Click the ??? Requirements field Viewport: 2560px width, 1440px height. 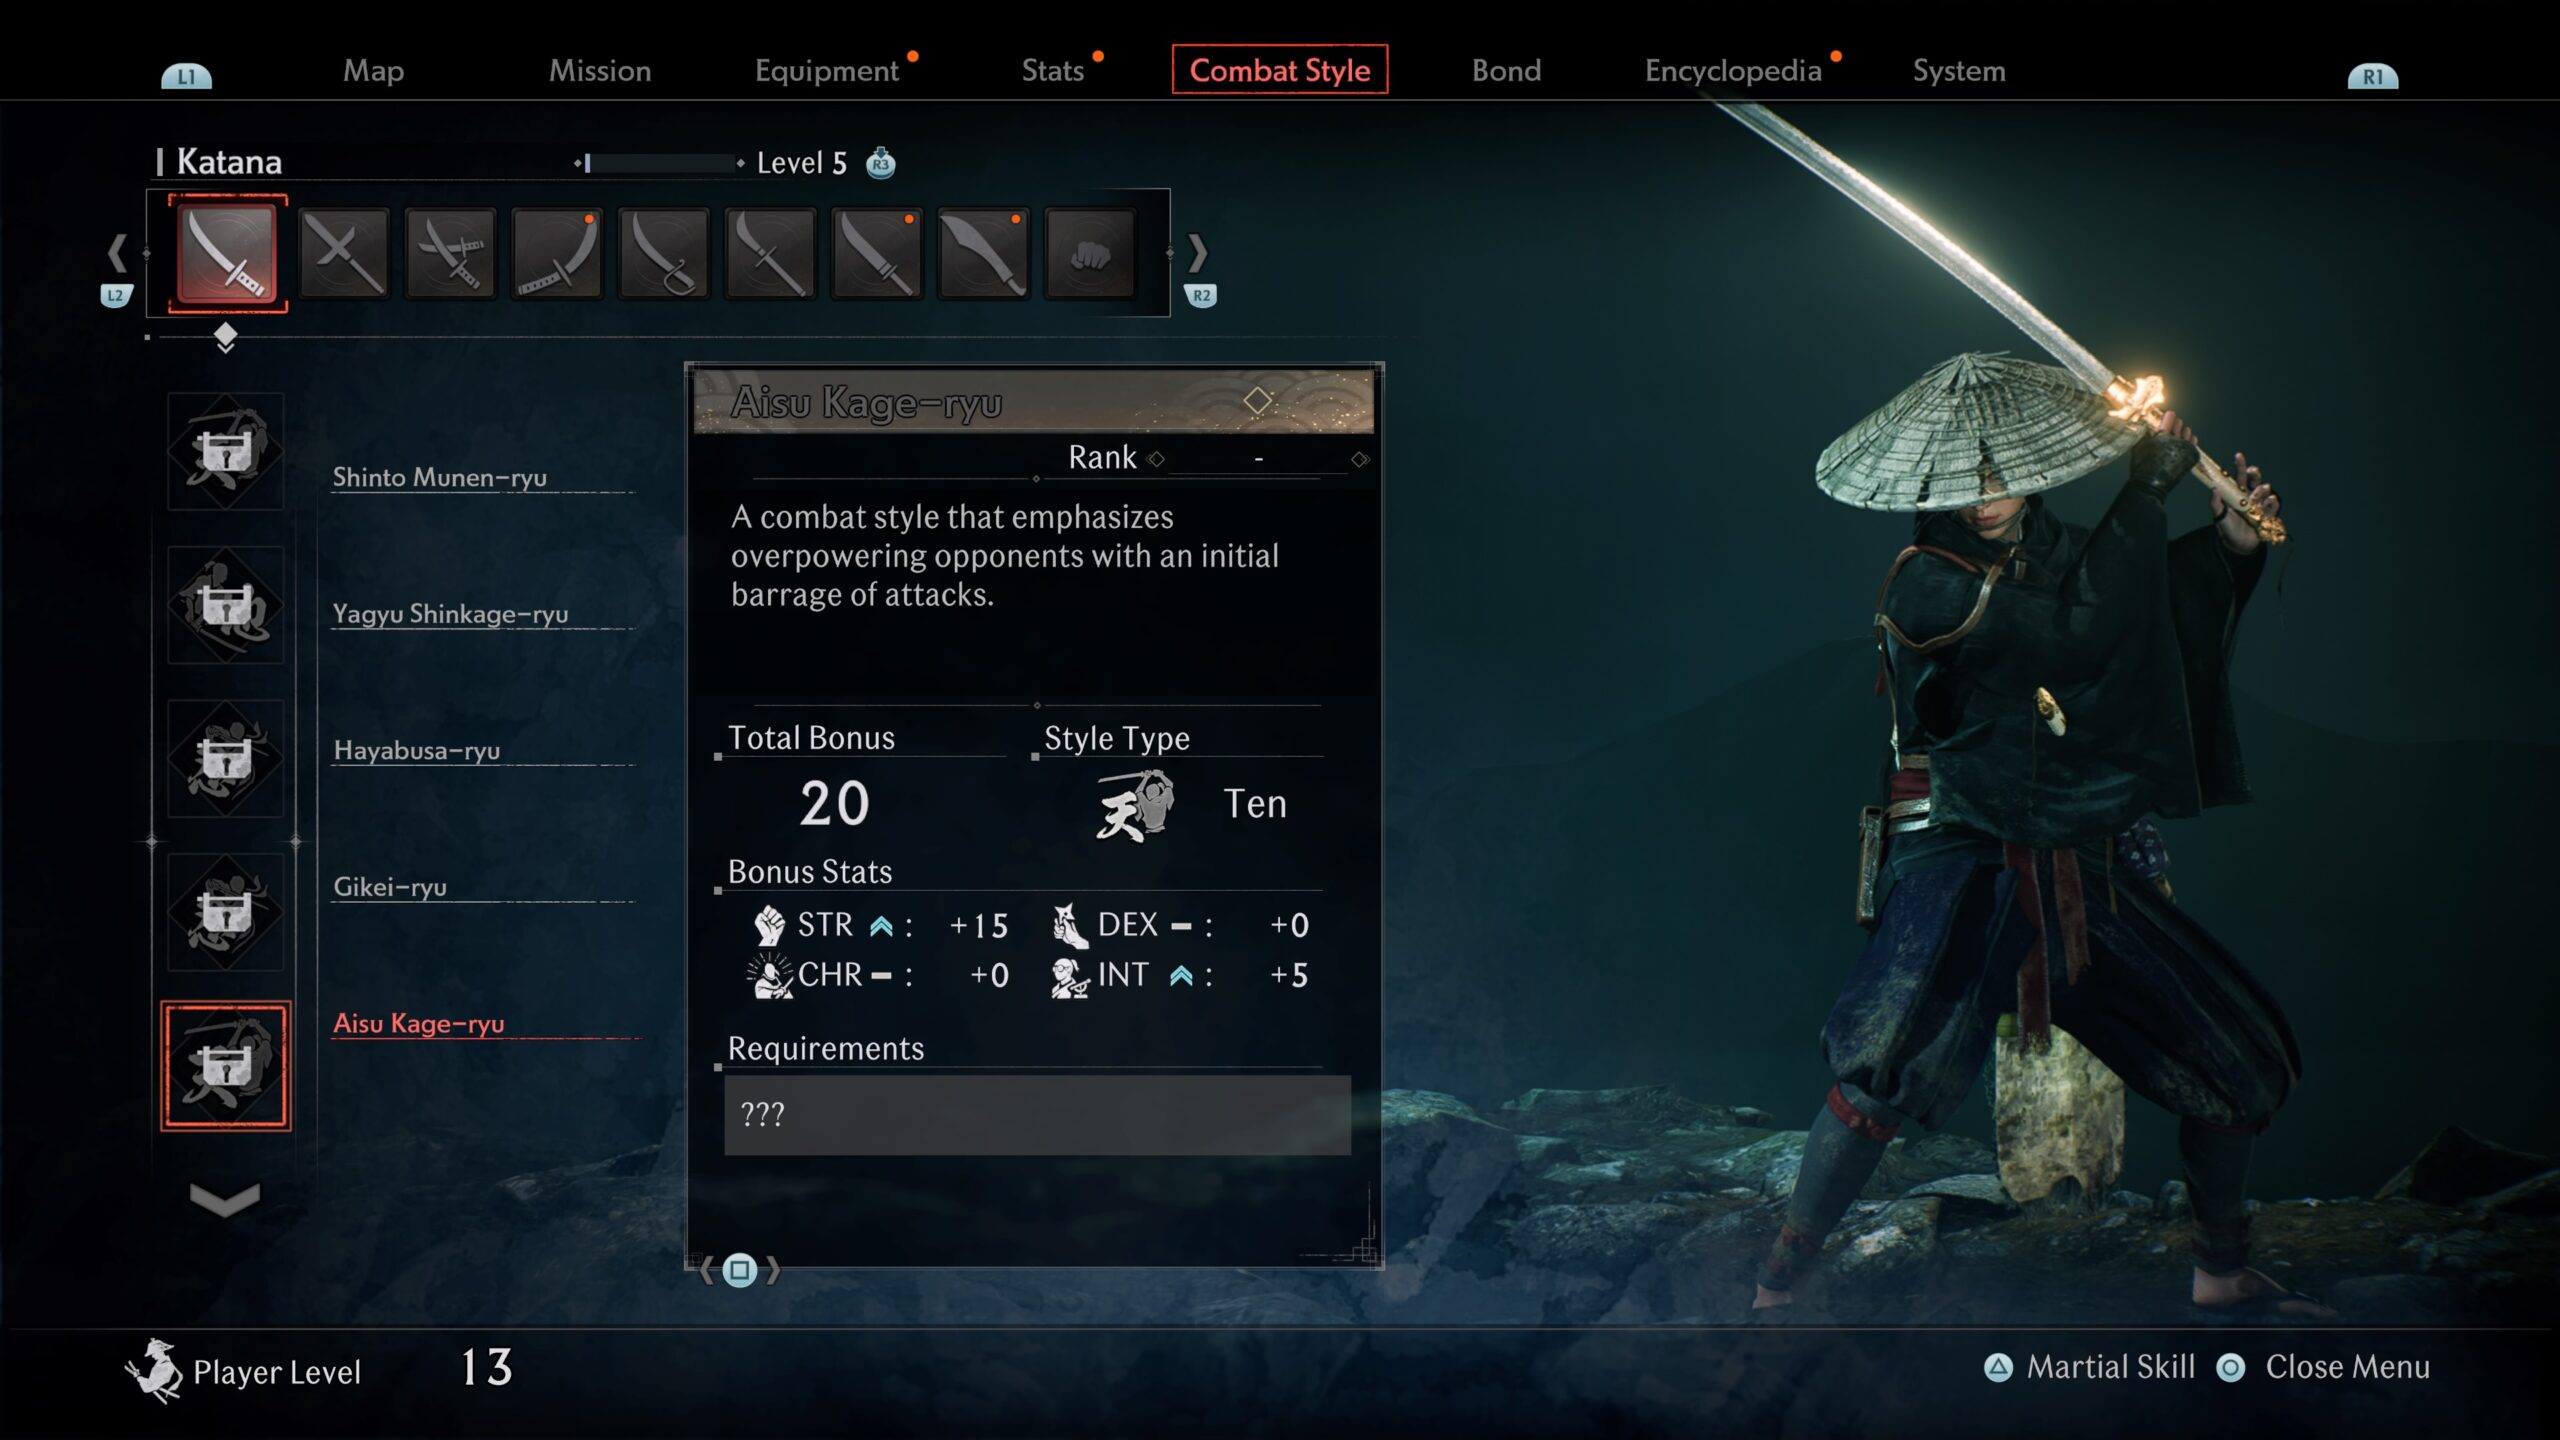click(1037, 1114)
